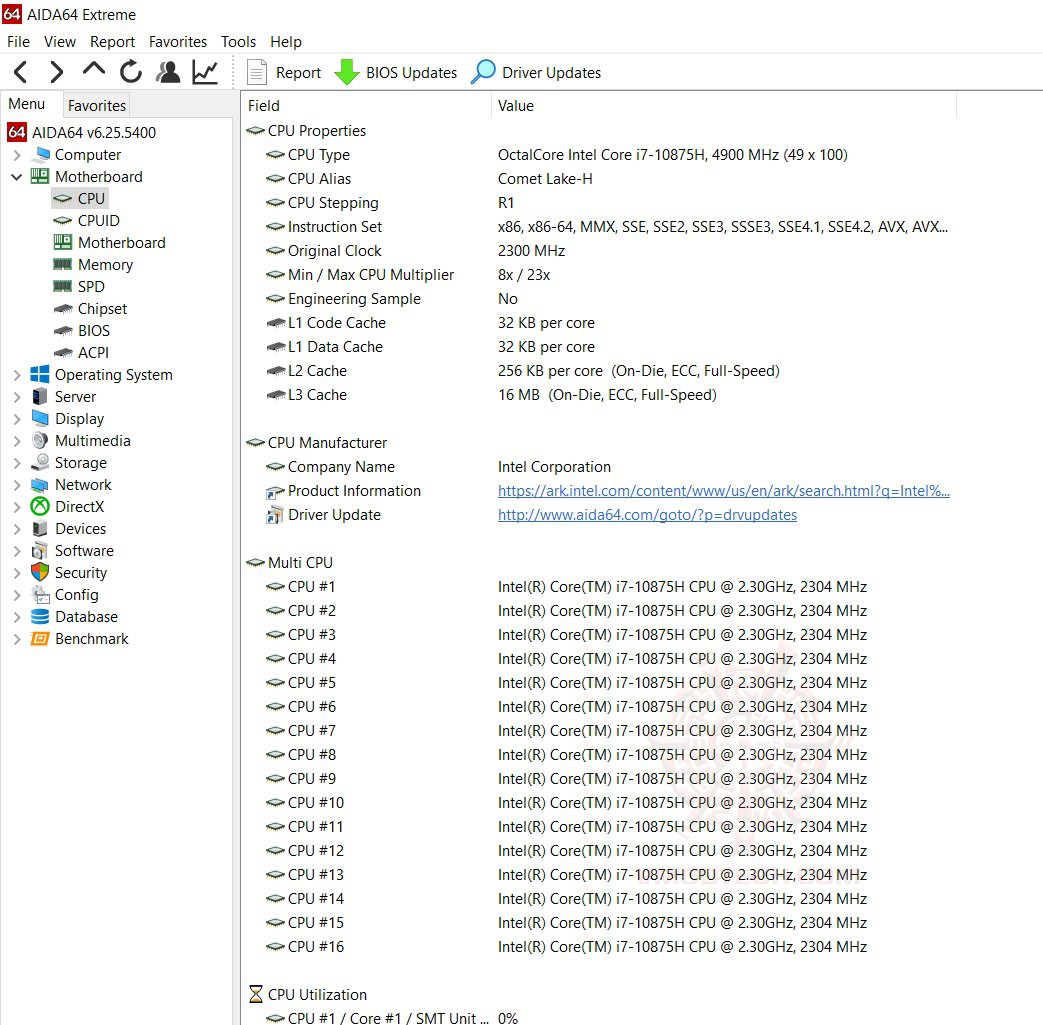This screenshot has width=1043, height=1025.
Task: Expand the Storage tree node
Action: click(x=17, y=463)
